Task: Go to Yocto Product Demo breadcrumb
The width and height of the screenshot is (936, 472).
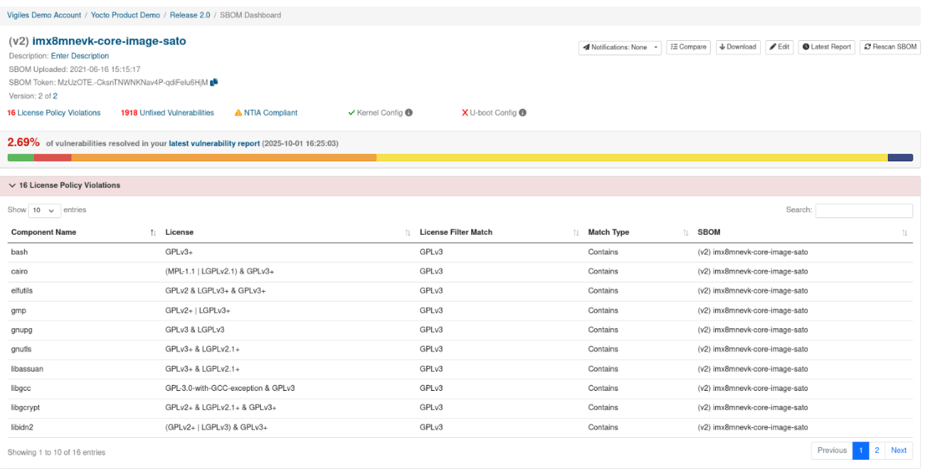Action: point(125,15)
